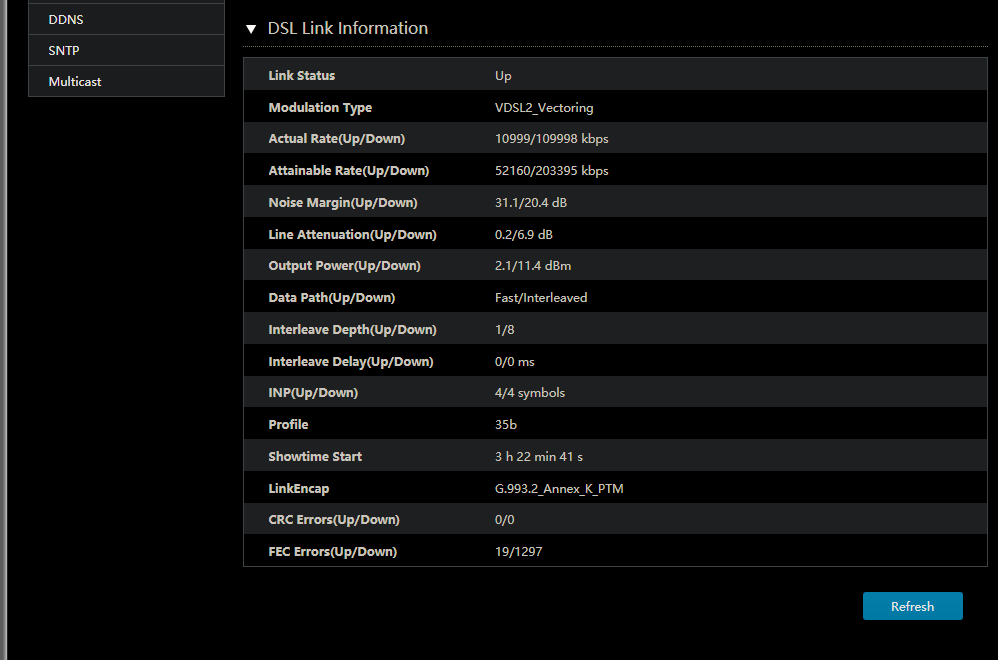Select the Attainable Rate(Up/Down) label
Viewport: 998px width, 660px height.
(349, 171)
